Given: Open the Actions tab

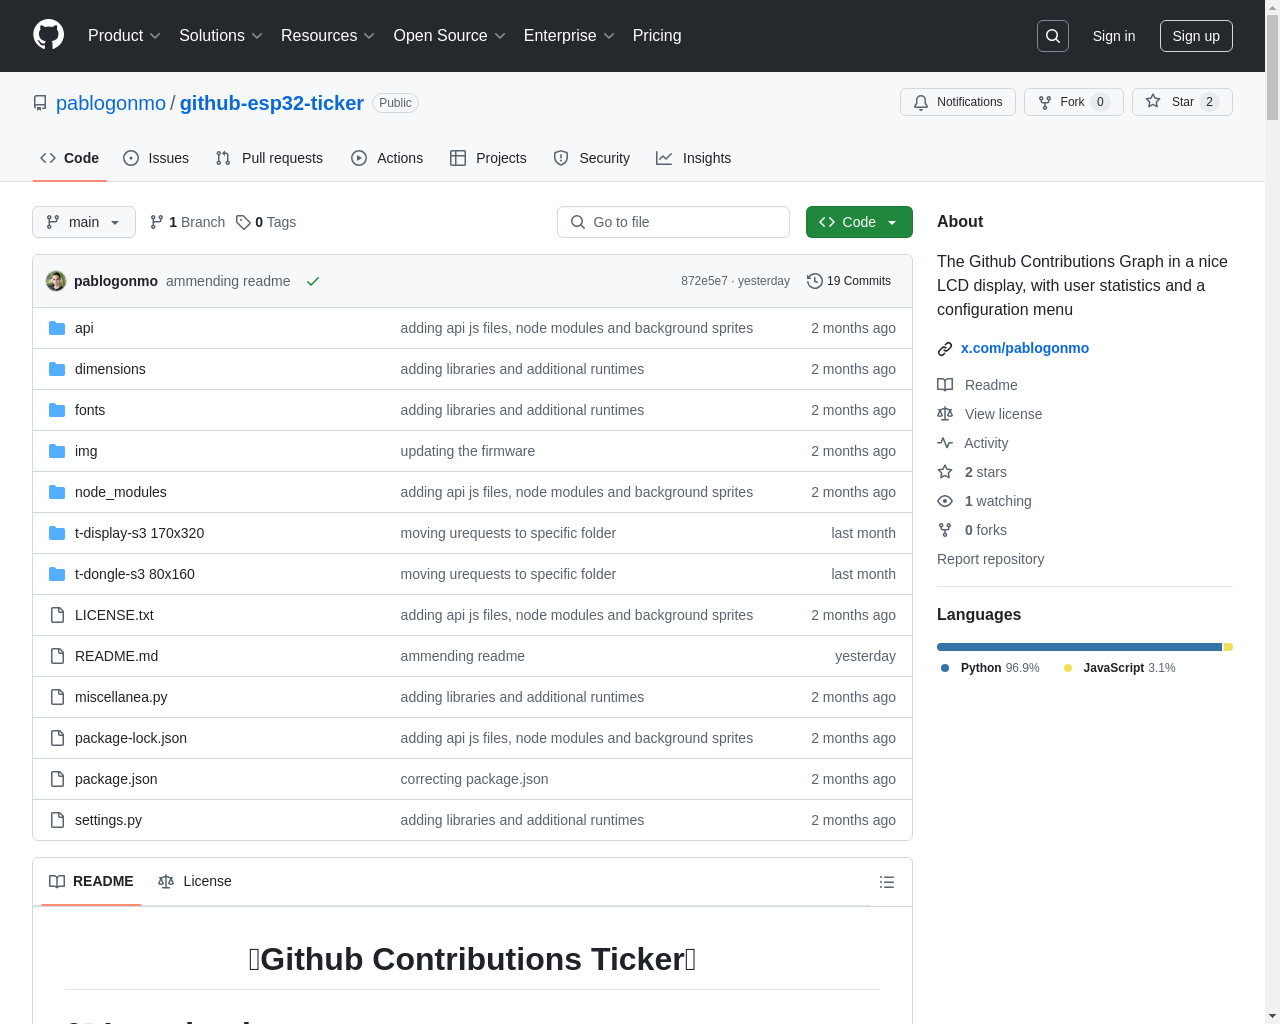Looking at the screenshot, I should [x=387, y=158].
